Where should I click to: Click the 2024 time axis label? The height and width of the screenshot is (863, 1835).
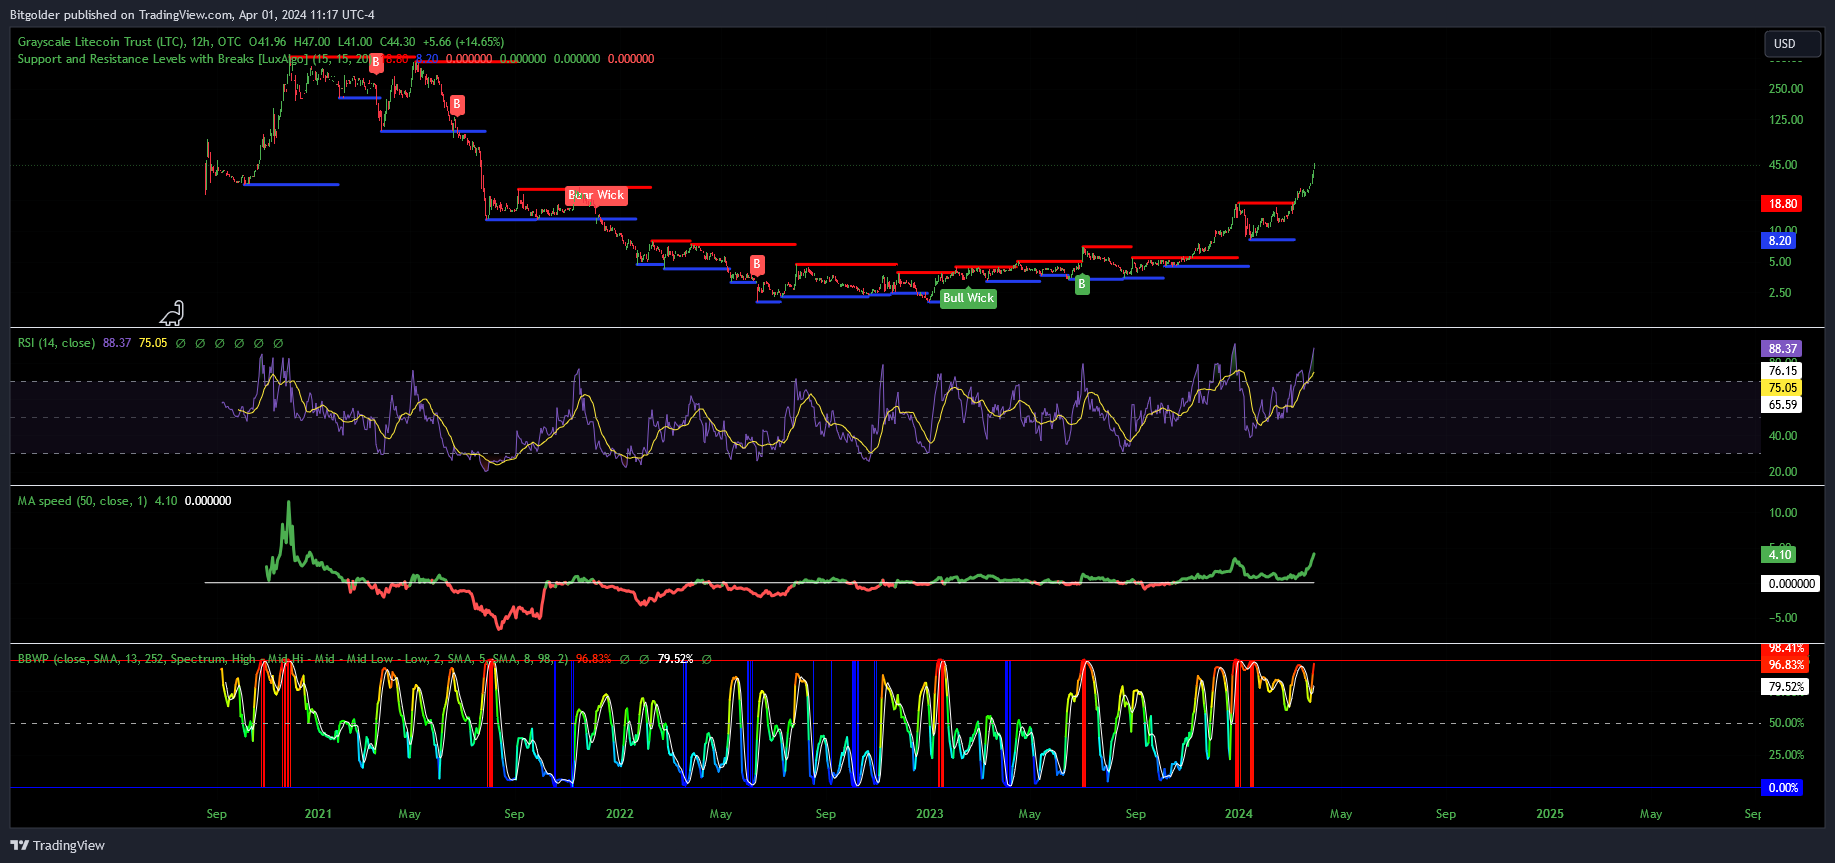click(x=1239, y=814)
